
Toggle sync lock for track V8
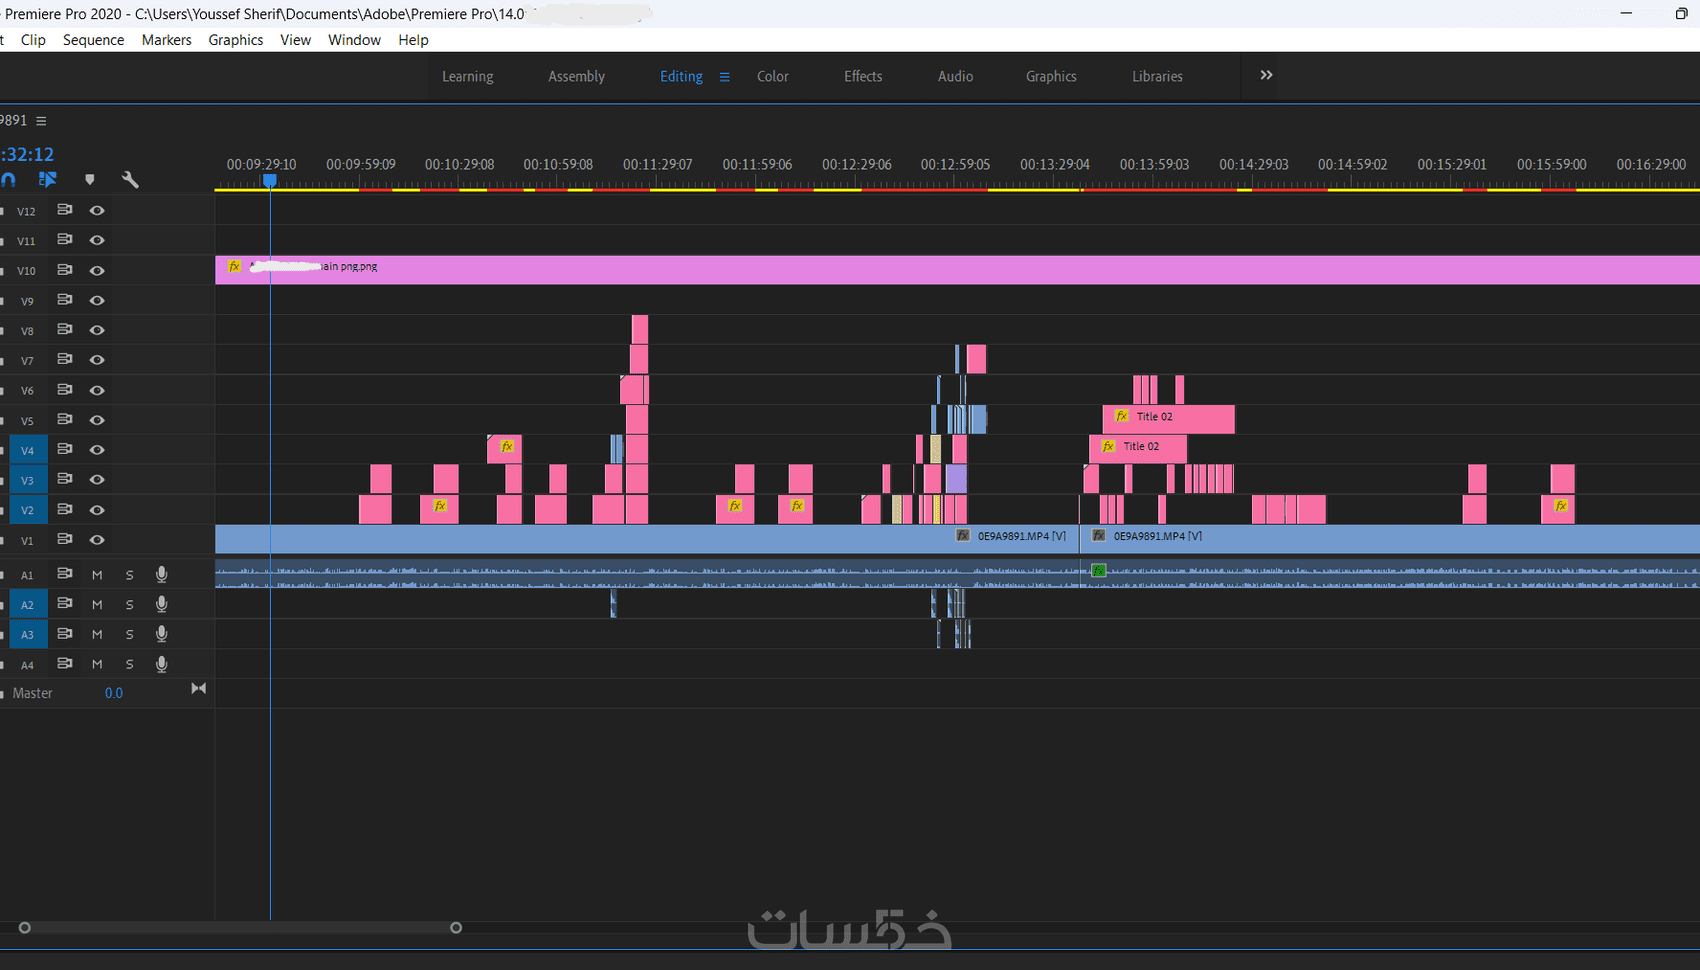[65, 330]
